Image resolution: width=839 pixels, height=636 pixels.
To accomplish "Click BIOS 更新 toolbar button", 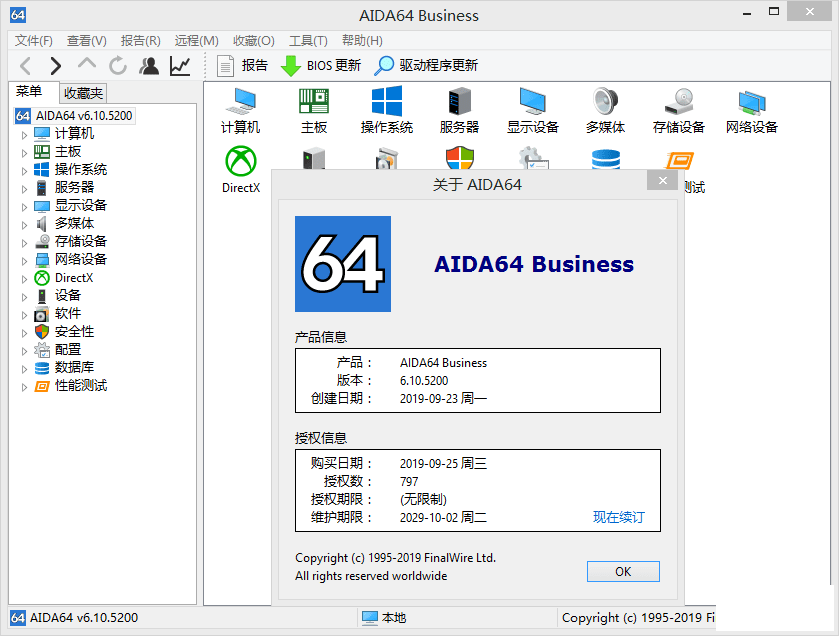I will tap(321, 66).
